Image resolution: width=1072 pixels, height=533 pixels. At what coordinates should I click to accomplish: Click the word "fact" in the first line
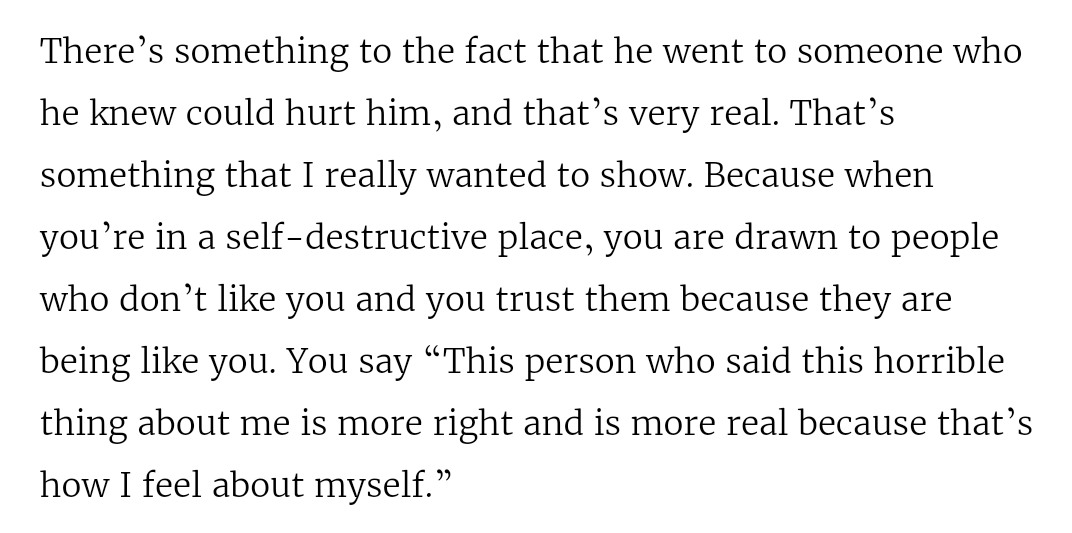click(x=495, y=52)
